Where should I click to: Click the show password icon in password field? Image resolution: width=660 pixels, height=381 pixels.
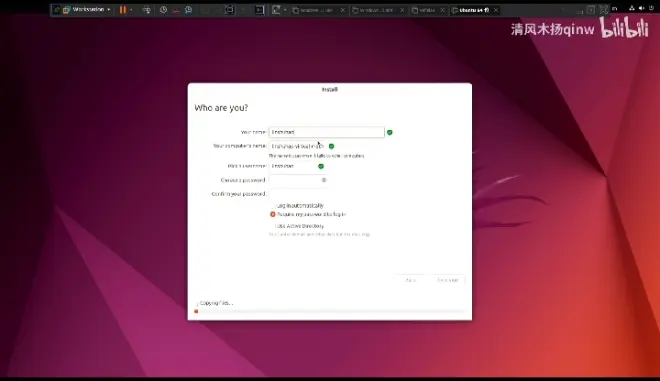pyautogui.click(x=324, y=180)
